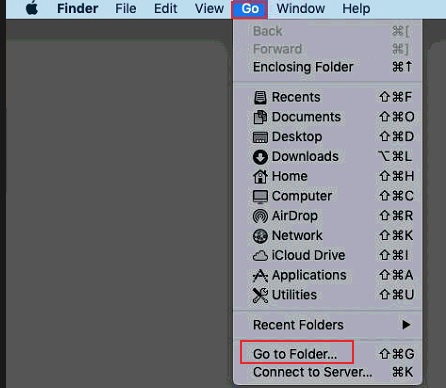The image size is (446, 388).
Task: Open the View menu
Action: coord(209,8)
